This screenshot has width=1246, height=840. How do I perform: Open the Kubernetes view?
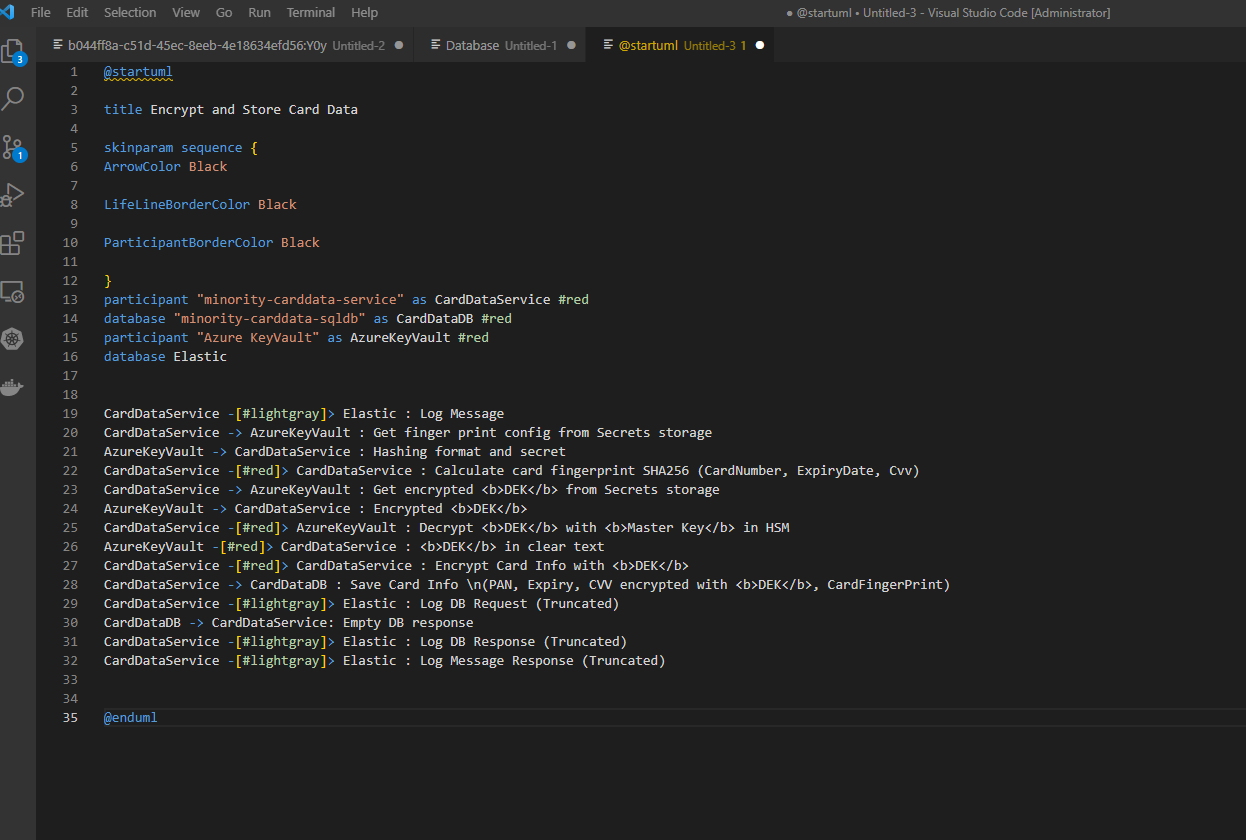click(x=13, y=339)
